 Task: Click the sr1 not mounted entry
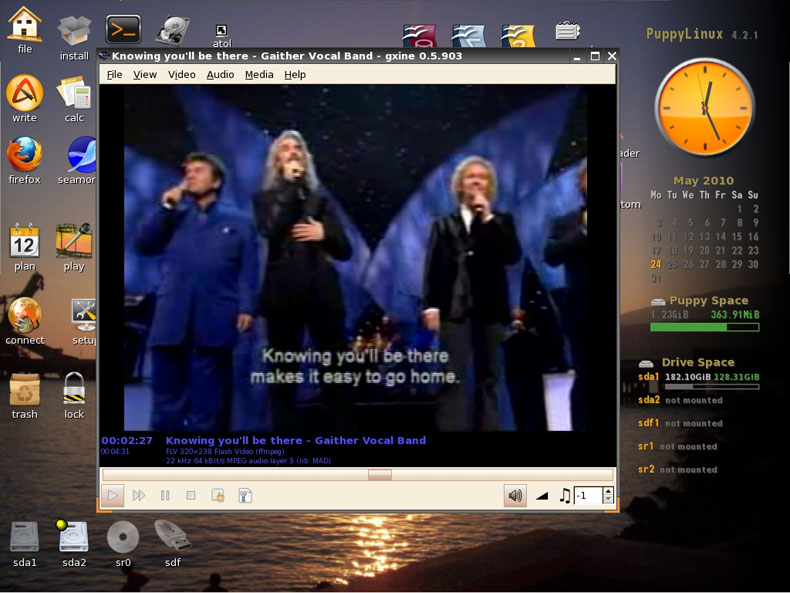click(678, 446)
